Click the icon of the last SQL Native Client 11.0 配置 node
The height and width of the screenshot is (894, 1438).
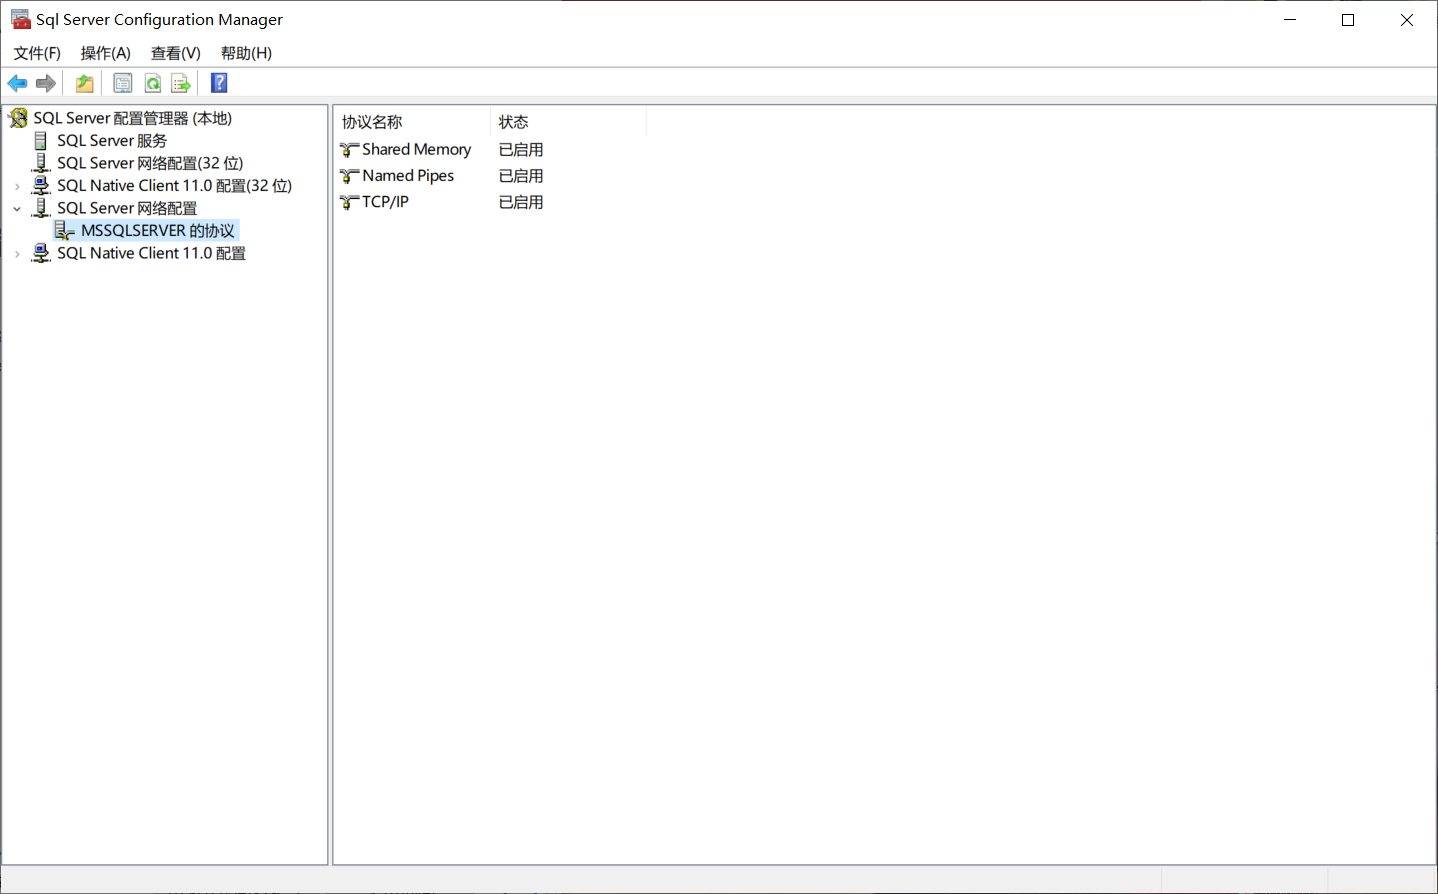(x=41, y=253)
